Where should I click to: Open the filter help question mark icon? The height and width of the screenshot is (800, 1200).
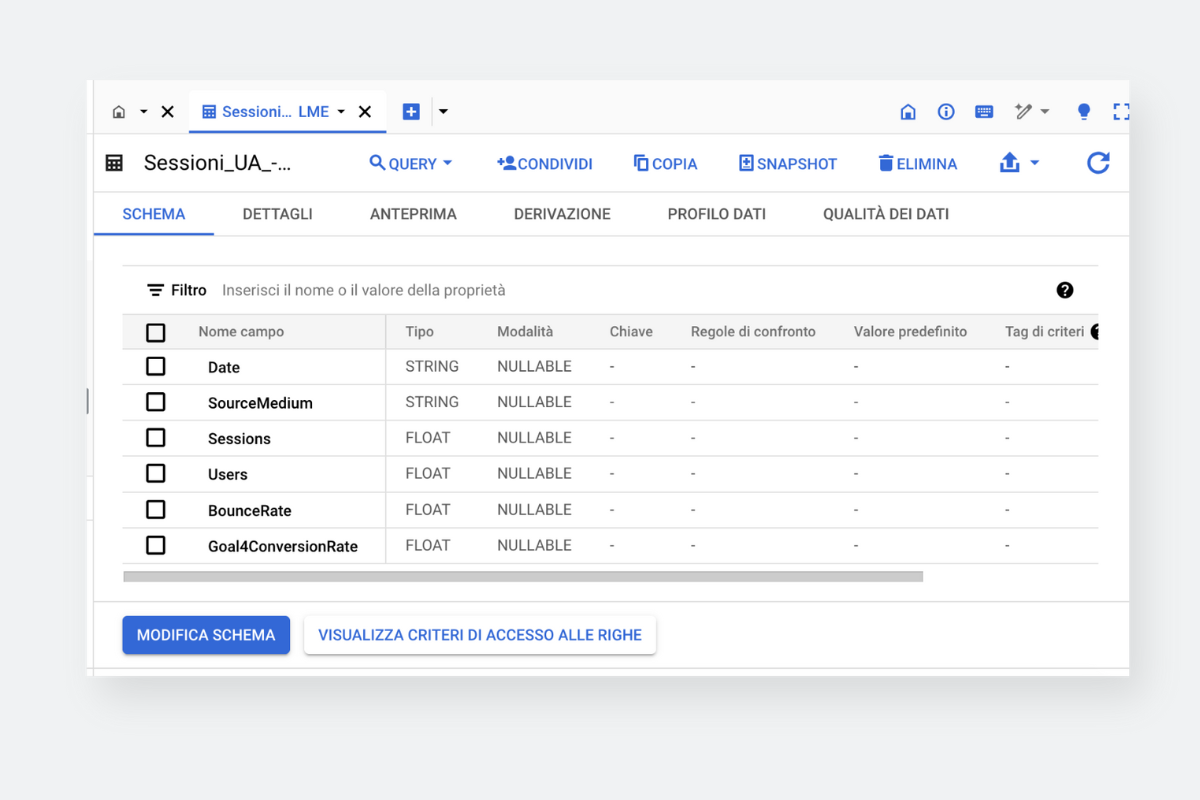1065,290
